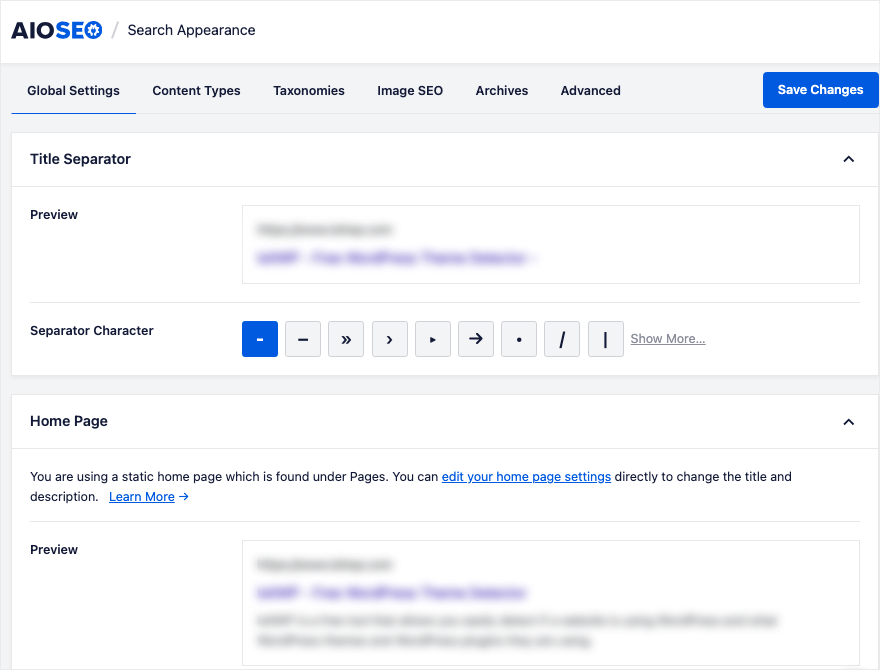The height and width of the screenshot is (670, 880).
Task: Click the Save Changes button
Action: coord(821,90)
